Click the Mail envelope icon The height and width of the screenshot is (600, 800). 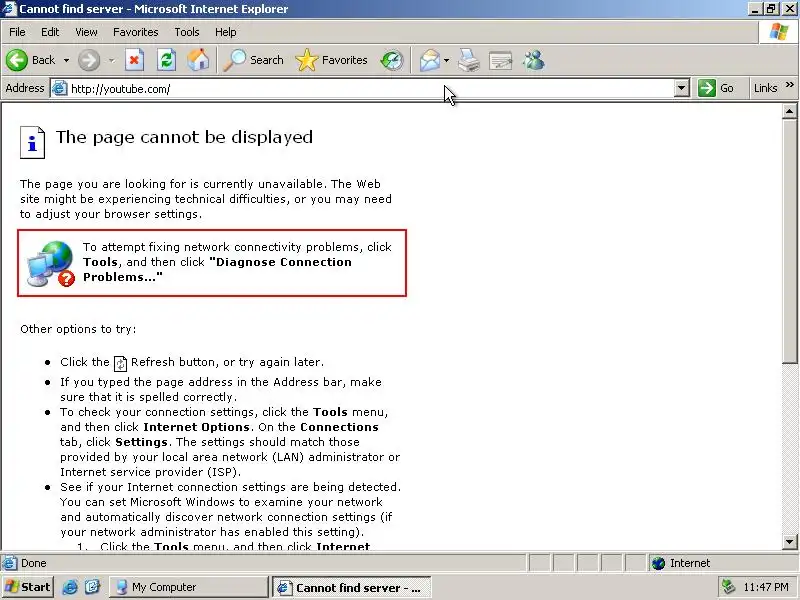pos(430,60)
